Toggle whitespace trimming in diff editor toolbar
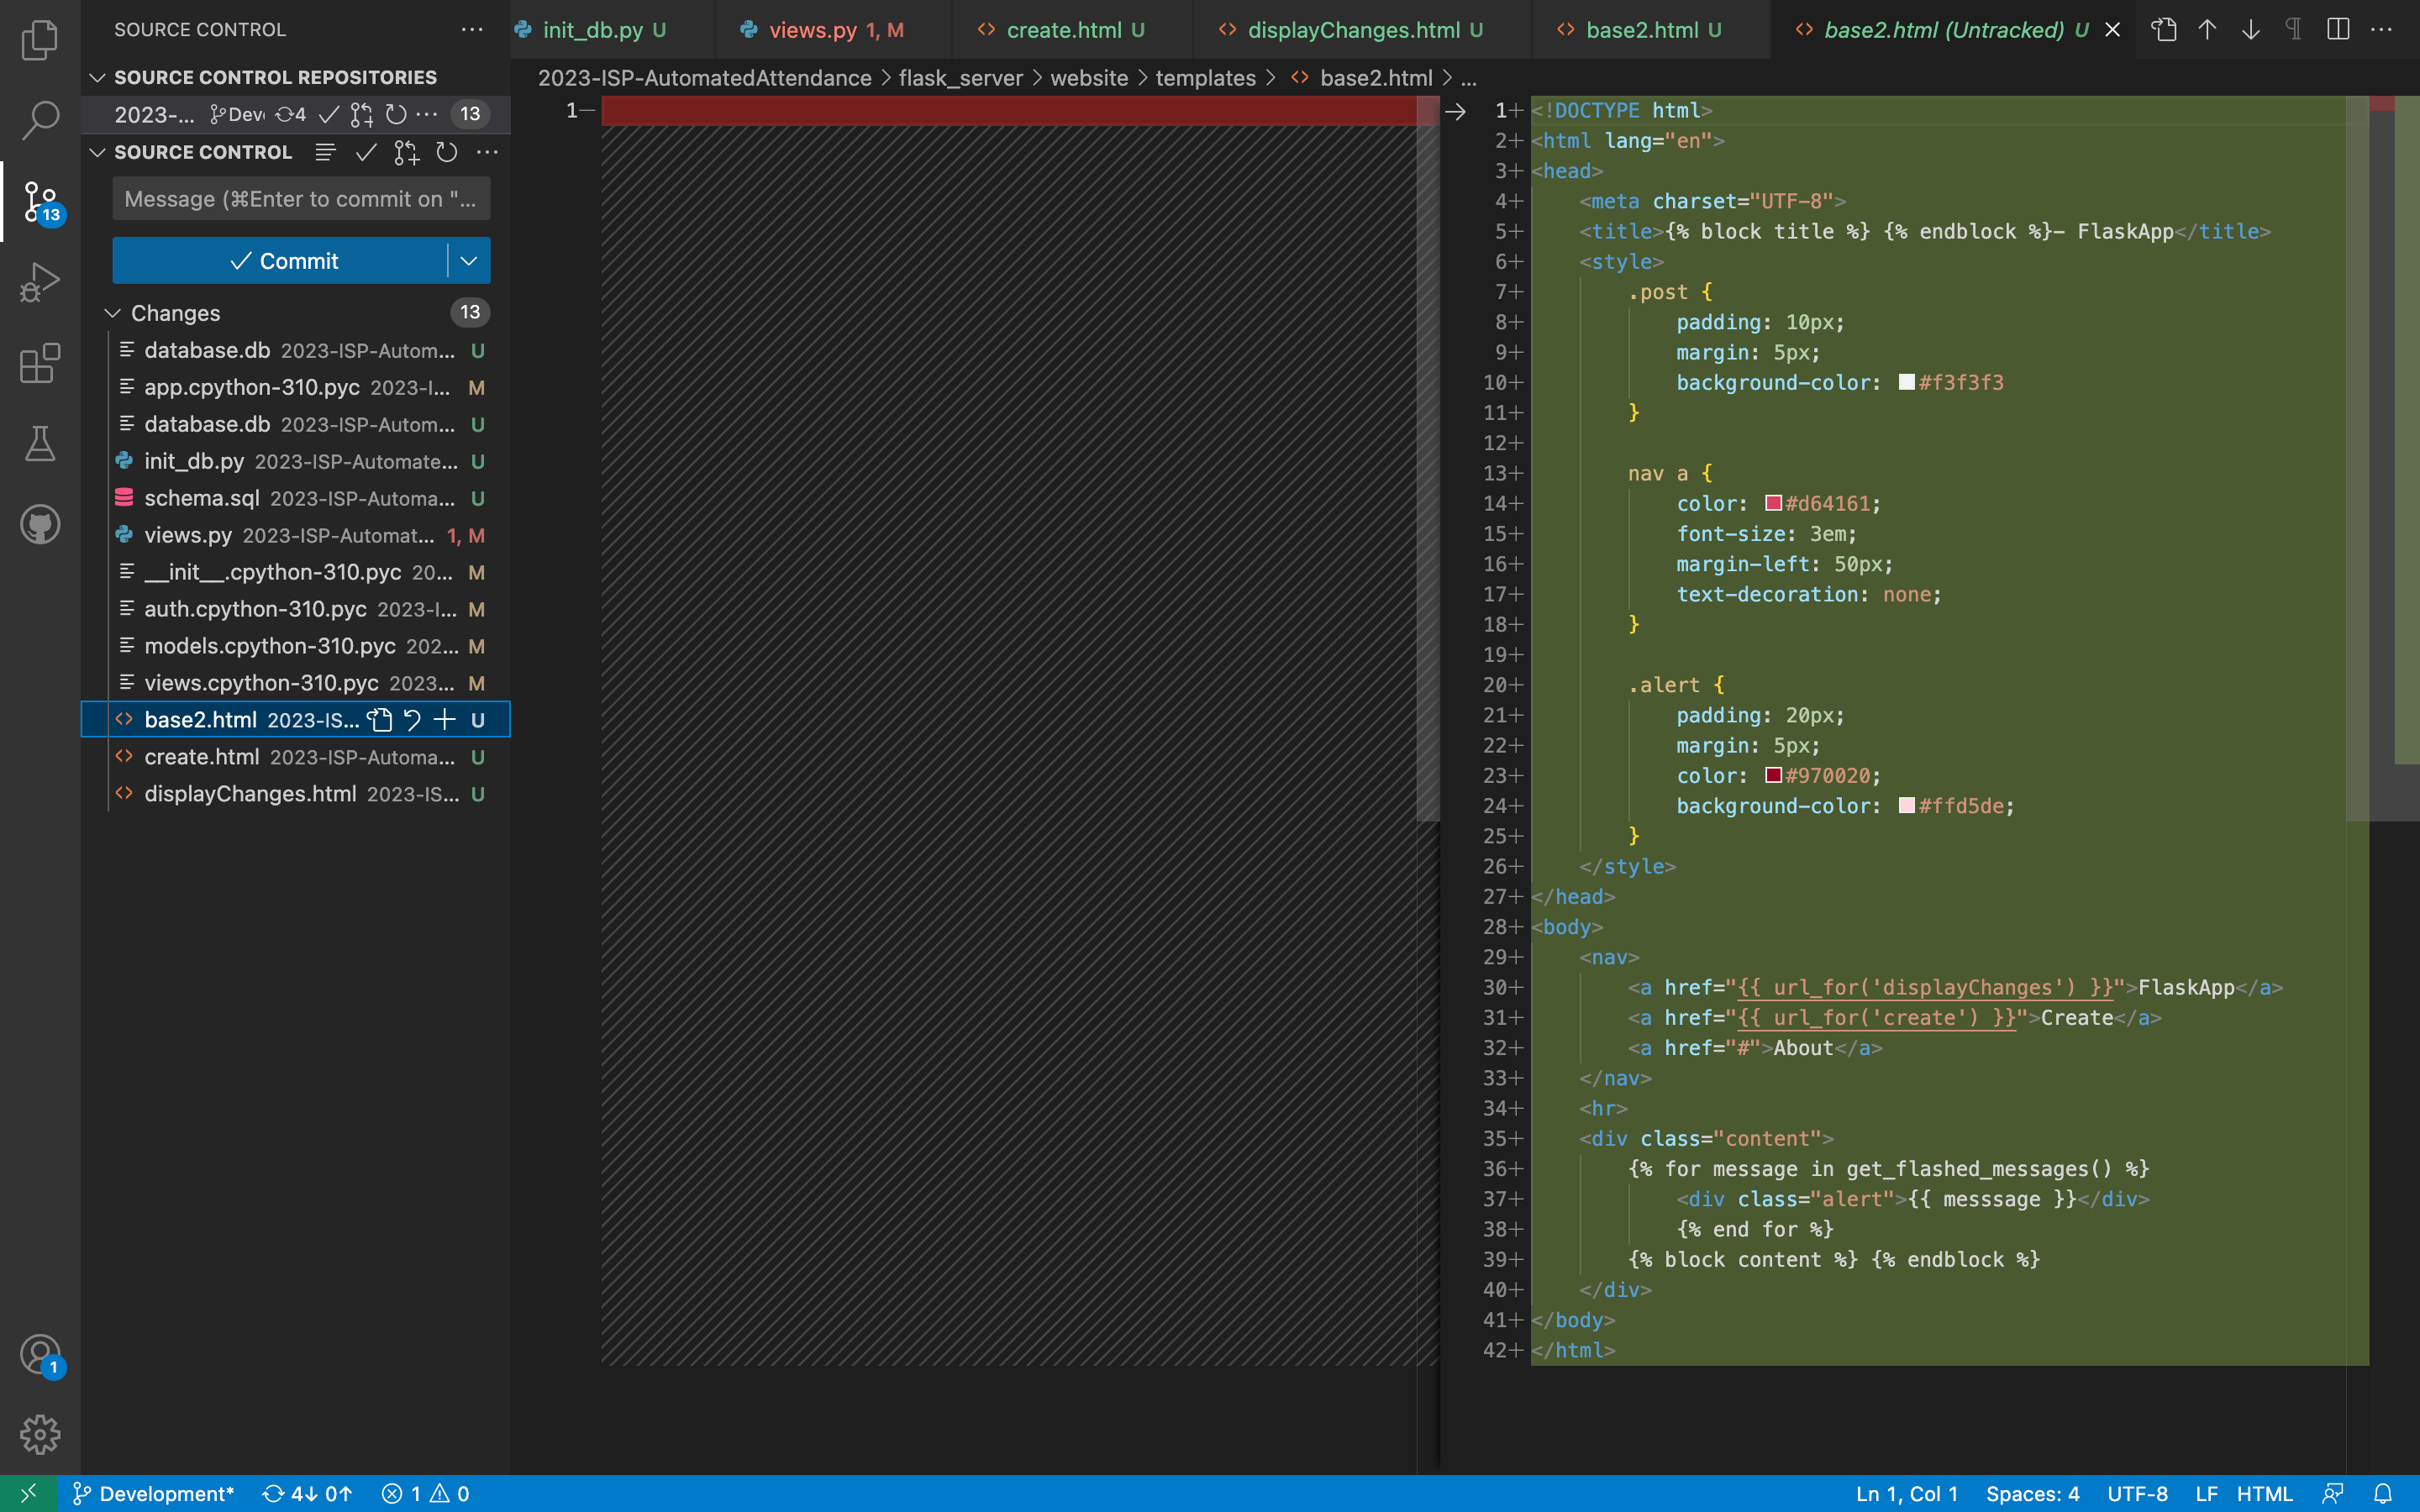This screenshot has height=1512, width=2420. [x=2293, y=30]
